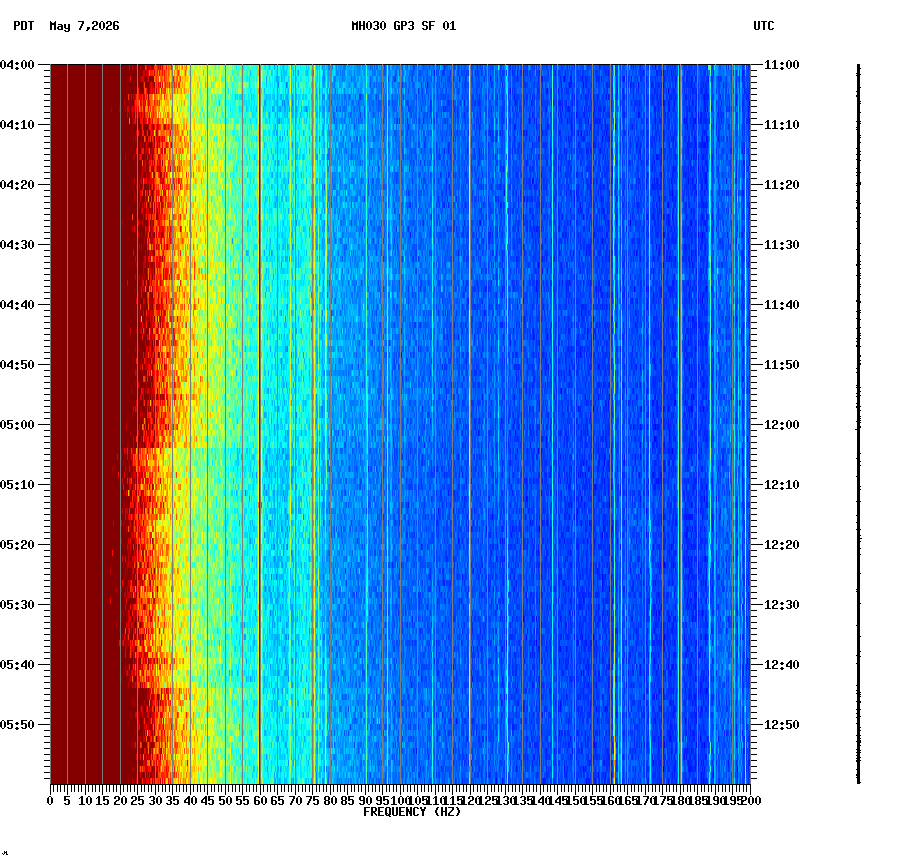Select the 04:10 PDT time label

[x=17, y=125]
